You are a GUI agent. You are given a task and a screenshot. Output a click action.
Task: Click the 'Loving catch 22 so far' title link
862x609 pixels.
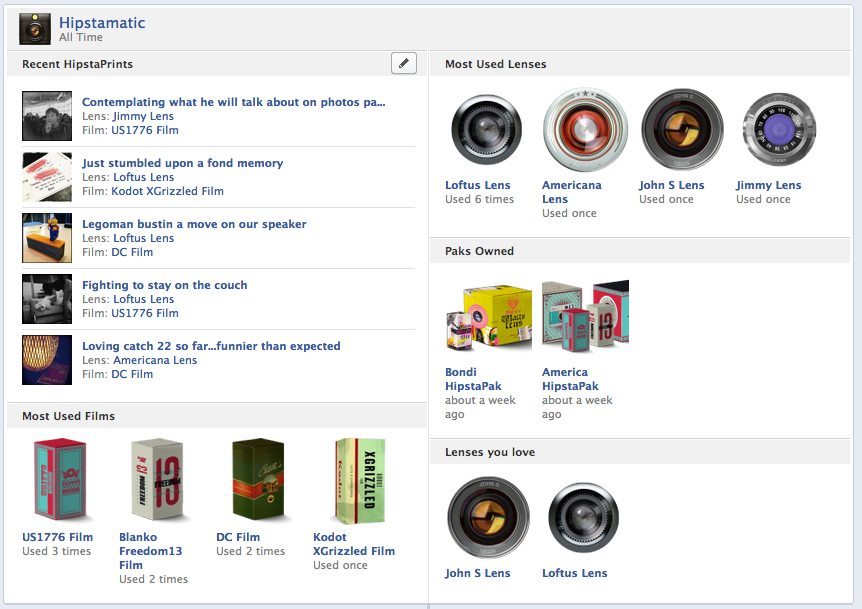click(x=211, y=346)
